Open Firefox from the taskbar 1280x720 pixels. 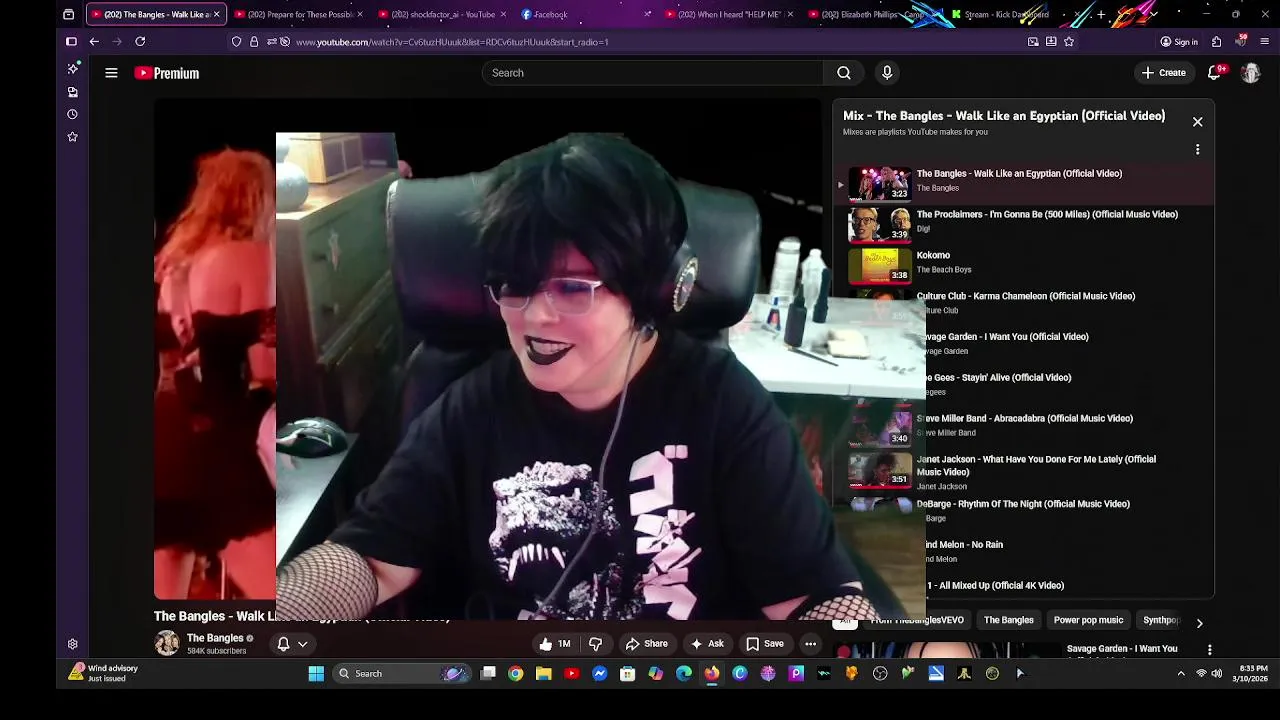[x=711, y=674]
